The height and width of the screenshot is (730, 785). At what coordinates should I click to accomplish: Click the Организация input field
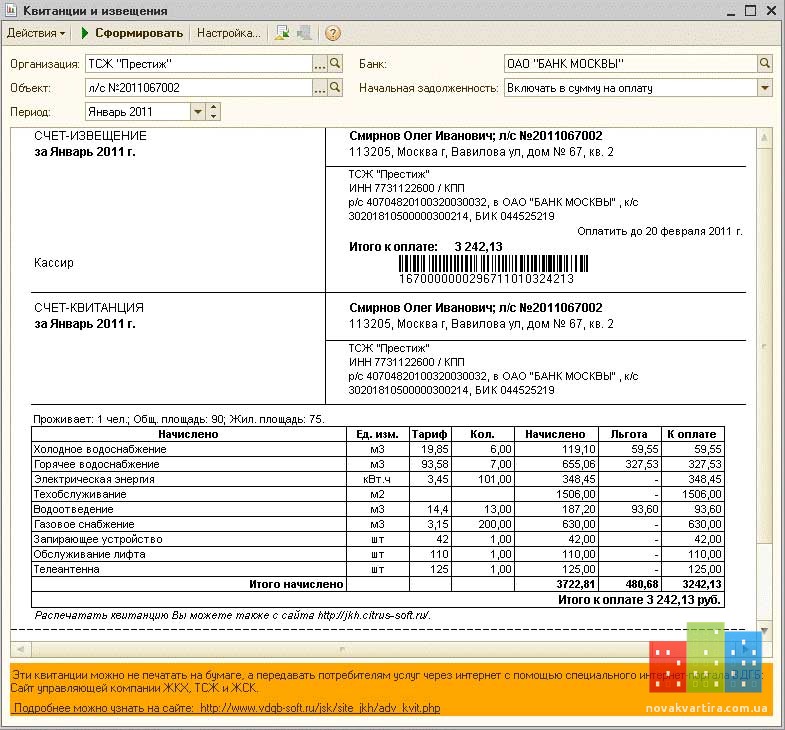tap(199, 64)
